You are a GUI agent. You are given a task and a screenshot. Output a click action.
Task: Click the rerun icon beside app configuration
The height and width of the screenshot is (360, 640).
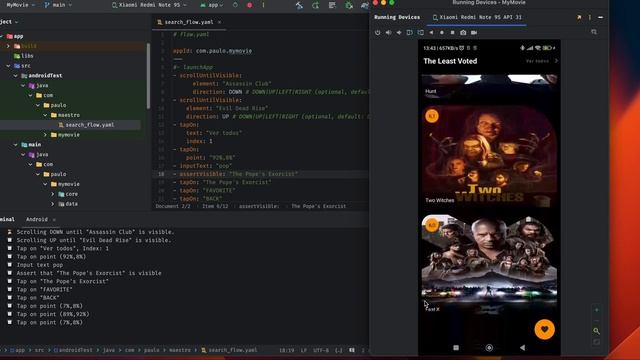coord(235,5)
